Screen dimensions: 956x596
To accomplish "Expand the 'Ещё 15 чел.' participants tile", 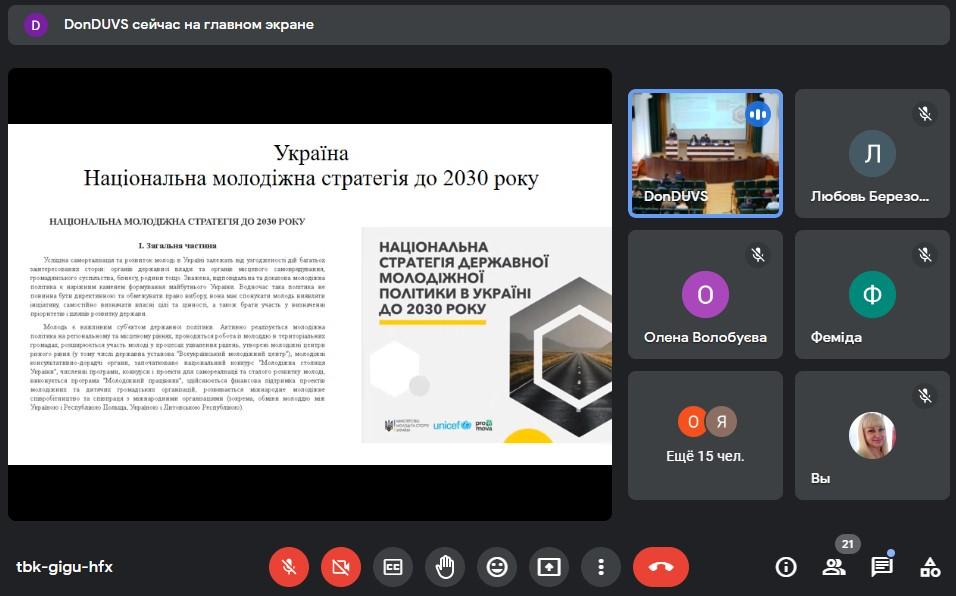I will point(704,435).
